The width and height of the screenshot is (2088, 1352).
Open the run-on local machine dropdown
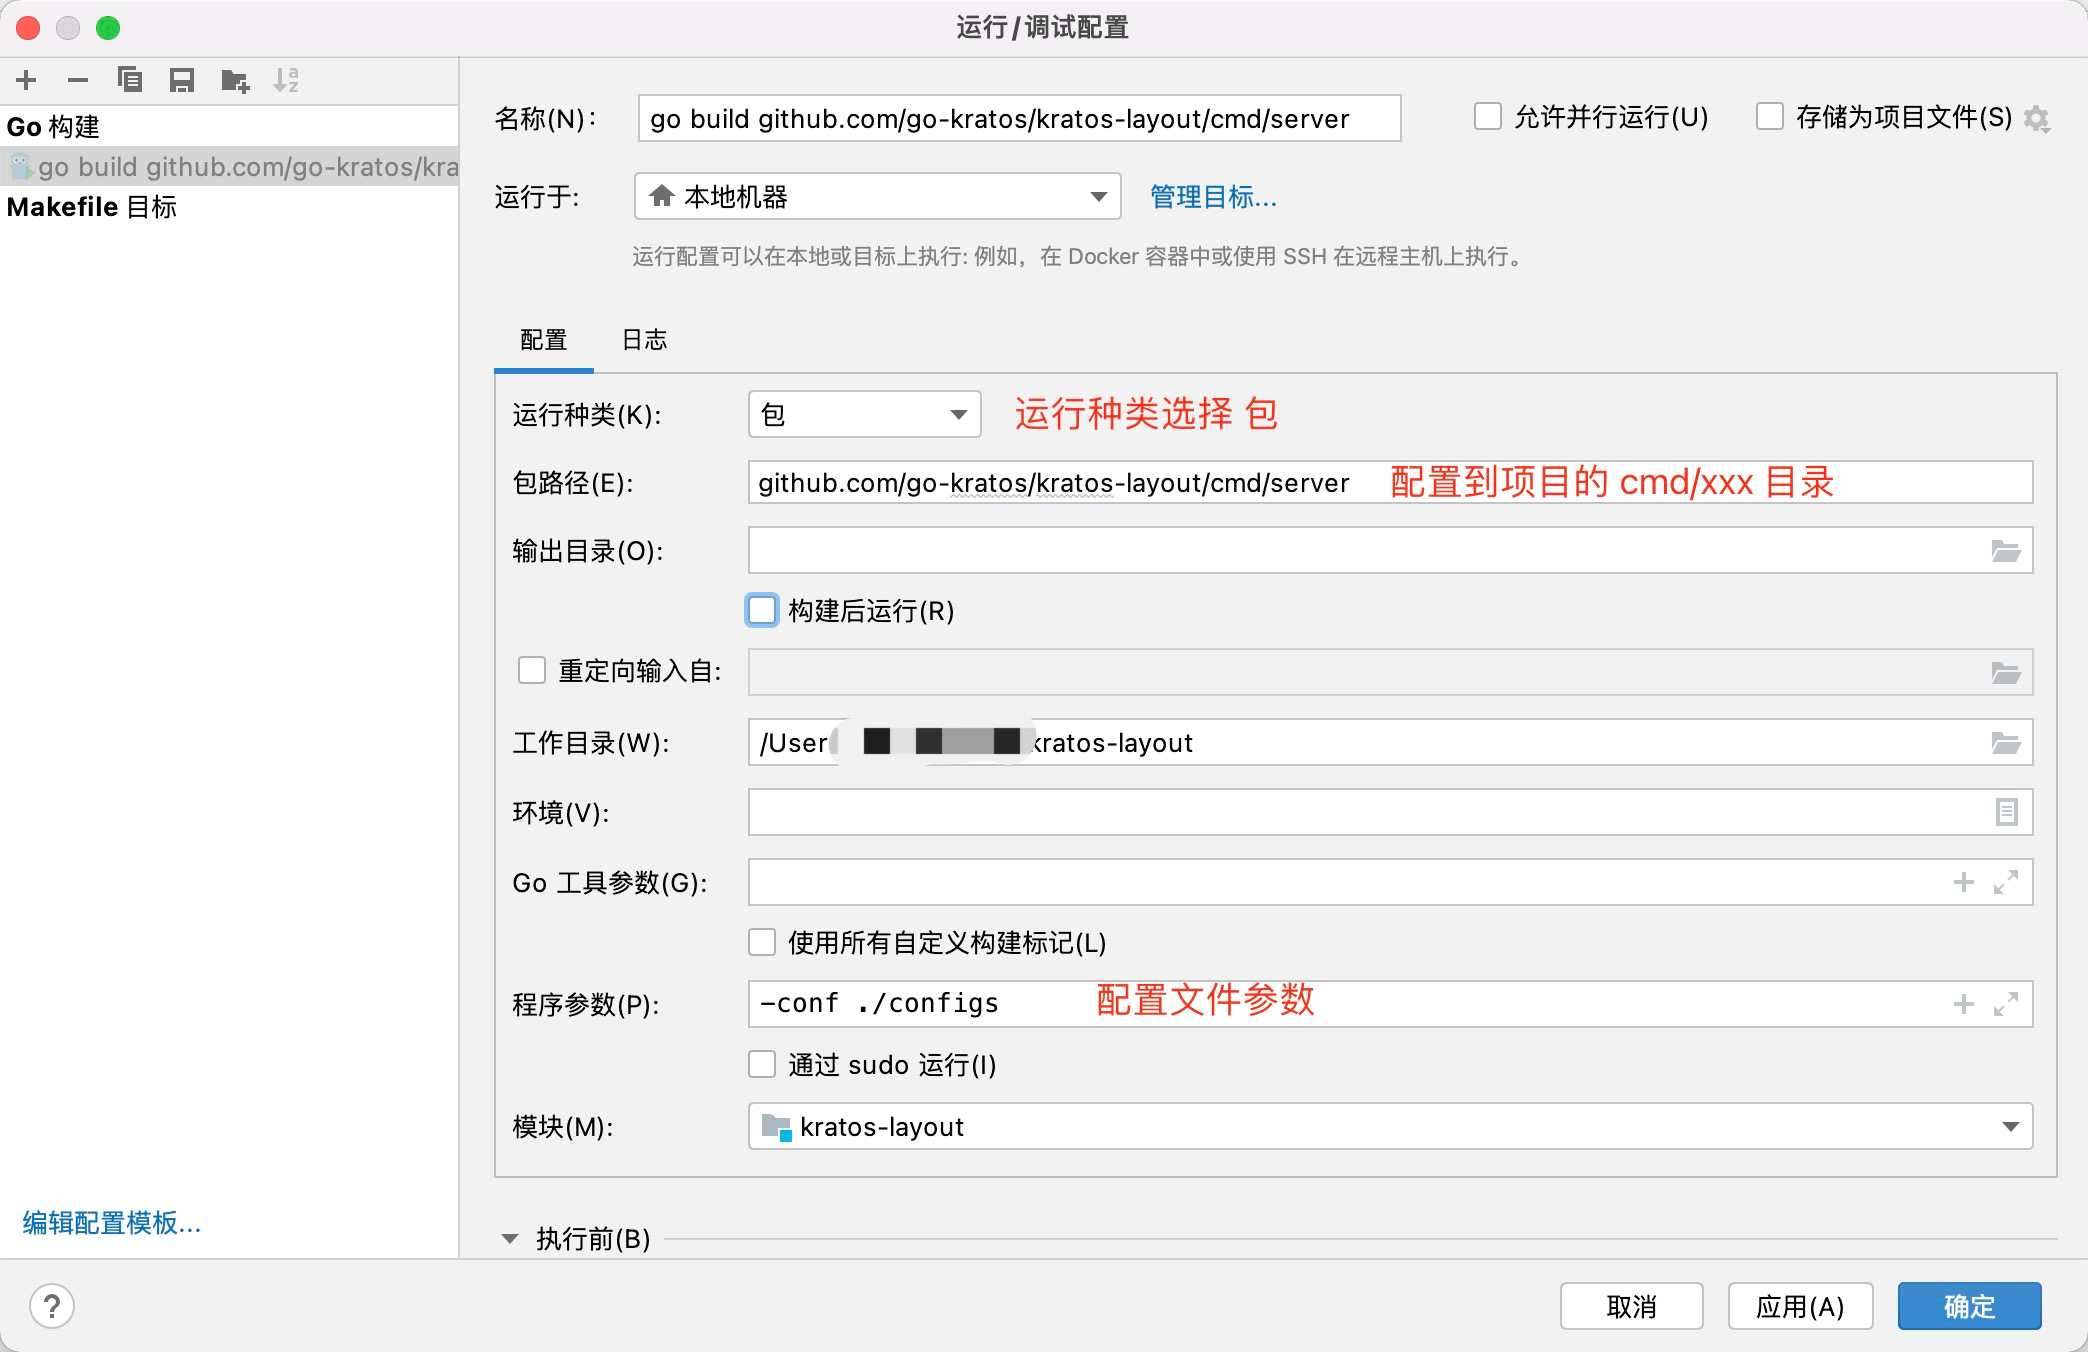point(877,196)
